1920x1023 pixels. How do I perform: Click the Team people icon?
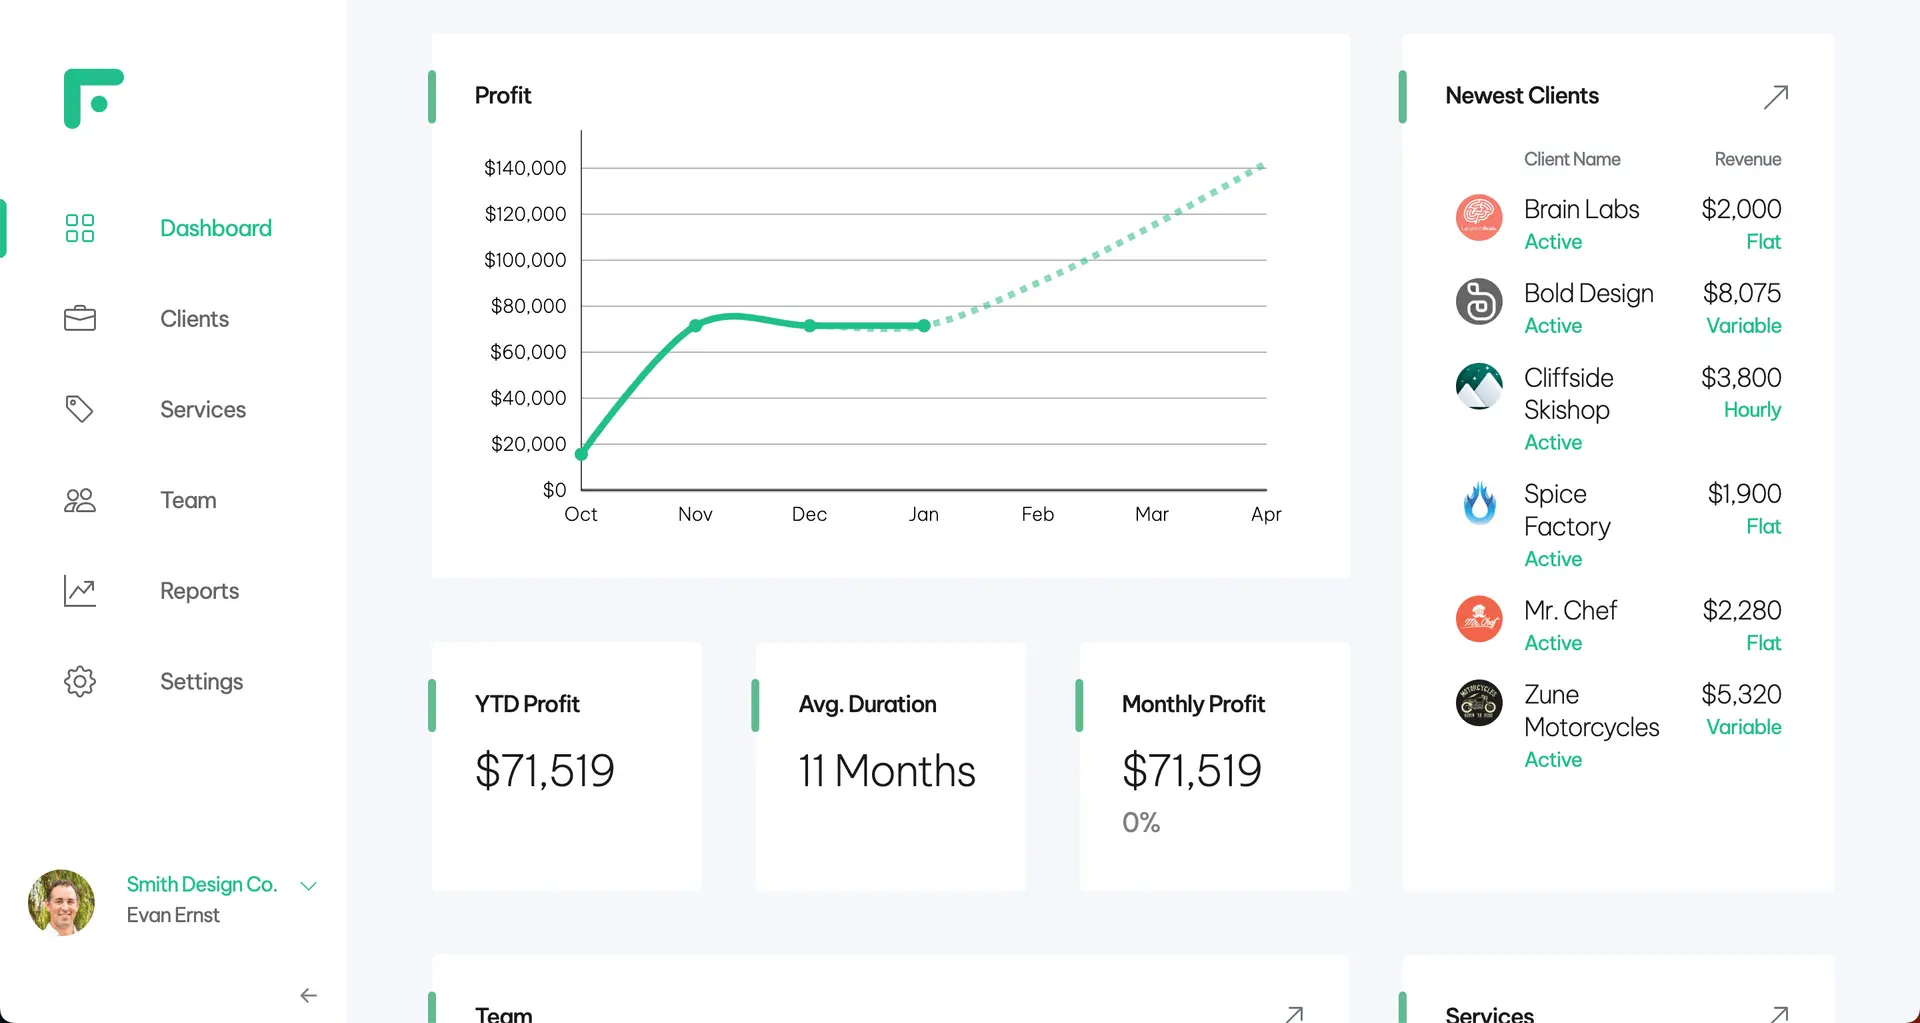(80, 500)
